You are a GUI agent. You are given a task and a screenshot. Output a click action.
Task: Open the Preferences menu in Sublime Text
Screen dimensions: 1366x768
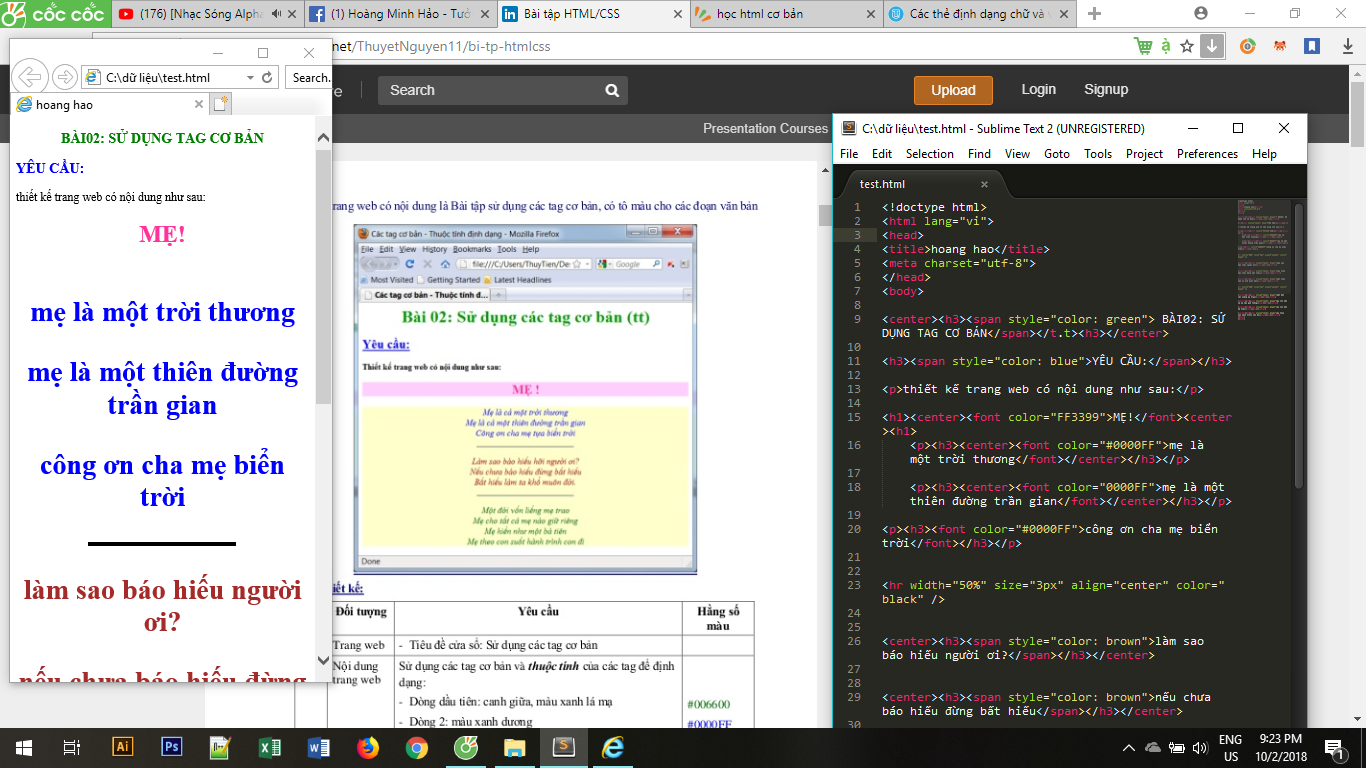pos(1207,154)
